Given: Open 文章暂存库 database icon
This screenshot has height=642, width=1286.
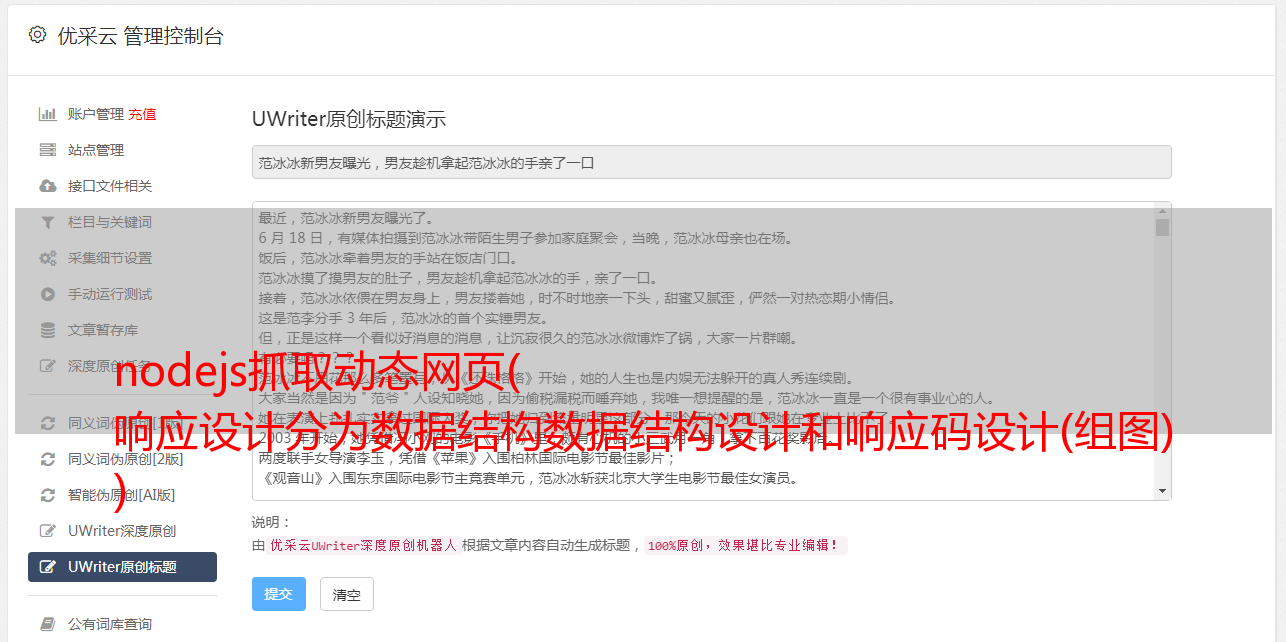Looking at the screenshot, I should click(x=47, y=330).
